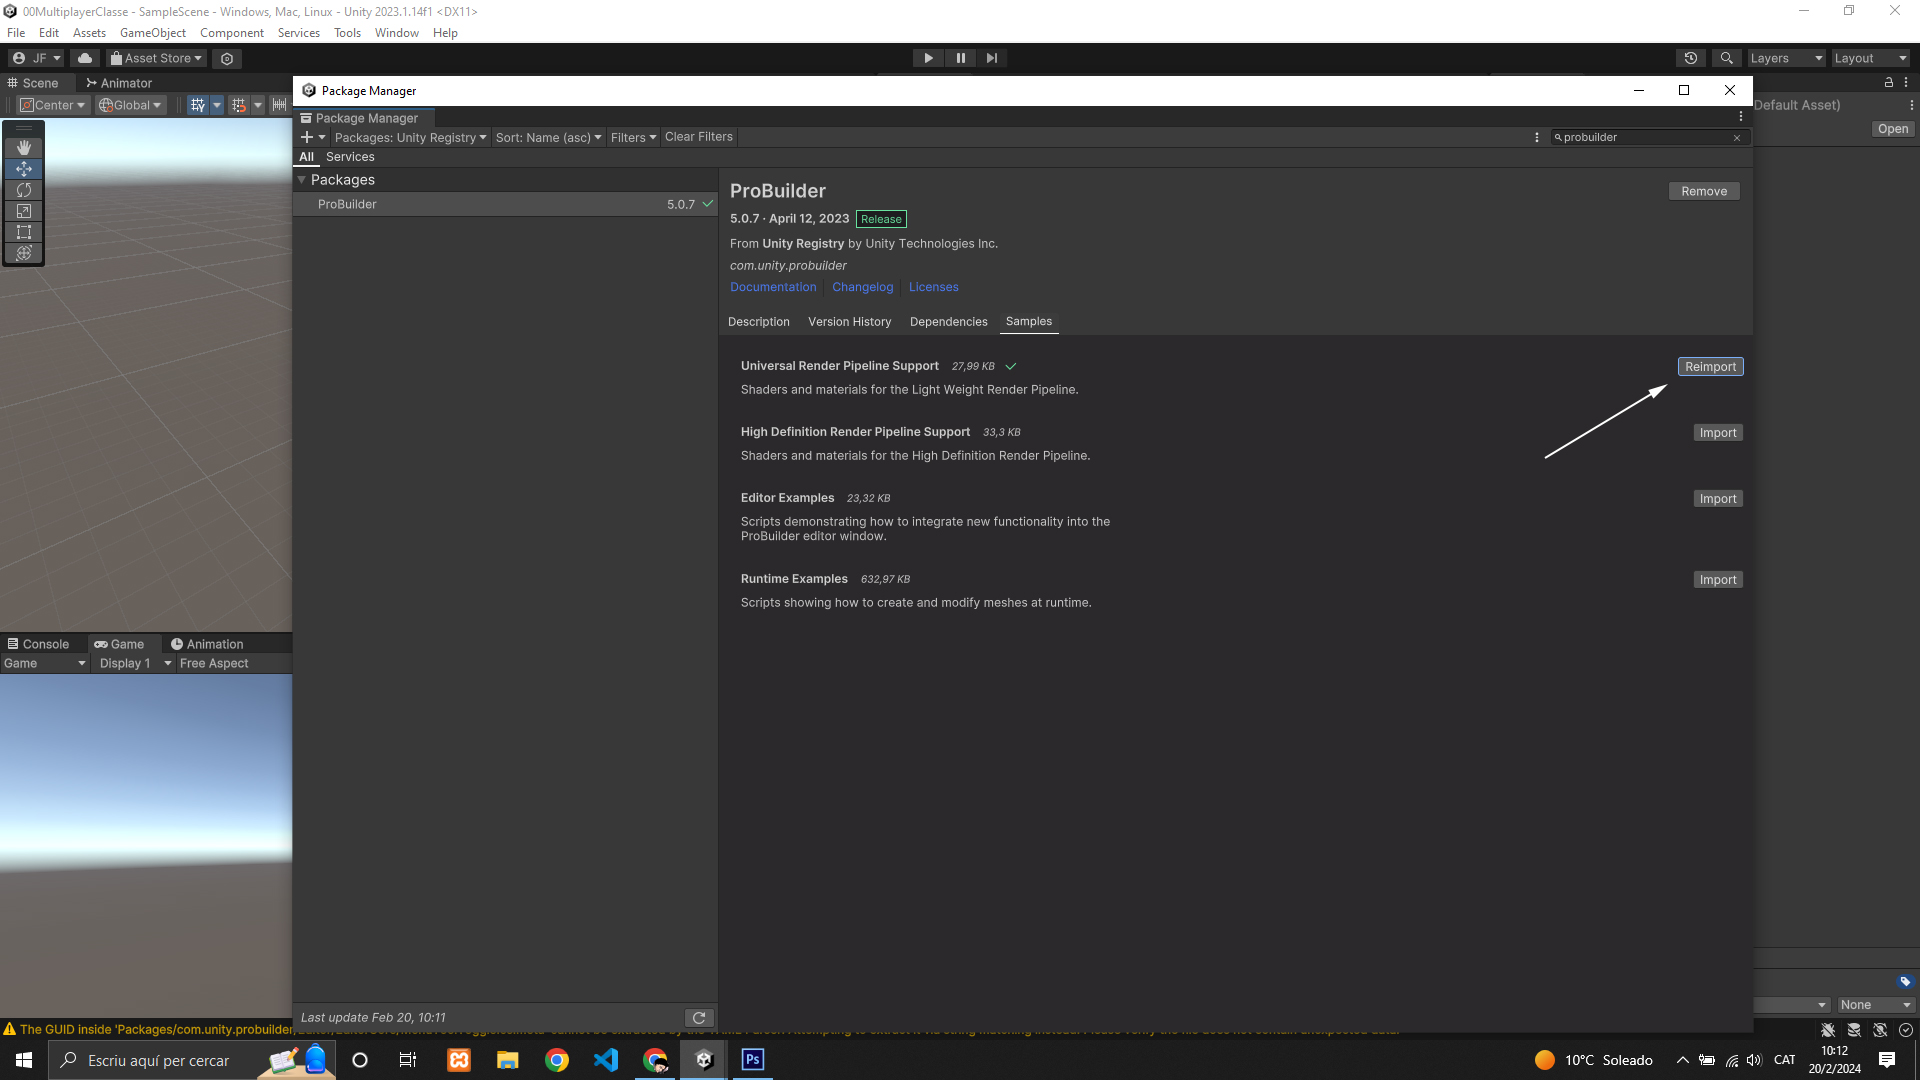Select the Hand view tool
Screen dimensions: 1920x1080
(x=24, y=147)
